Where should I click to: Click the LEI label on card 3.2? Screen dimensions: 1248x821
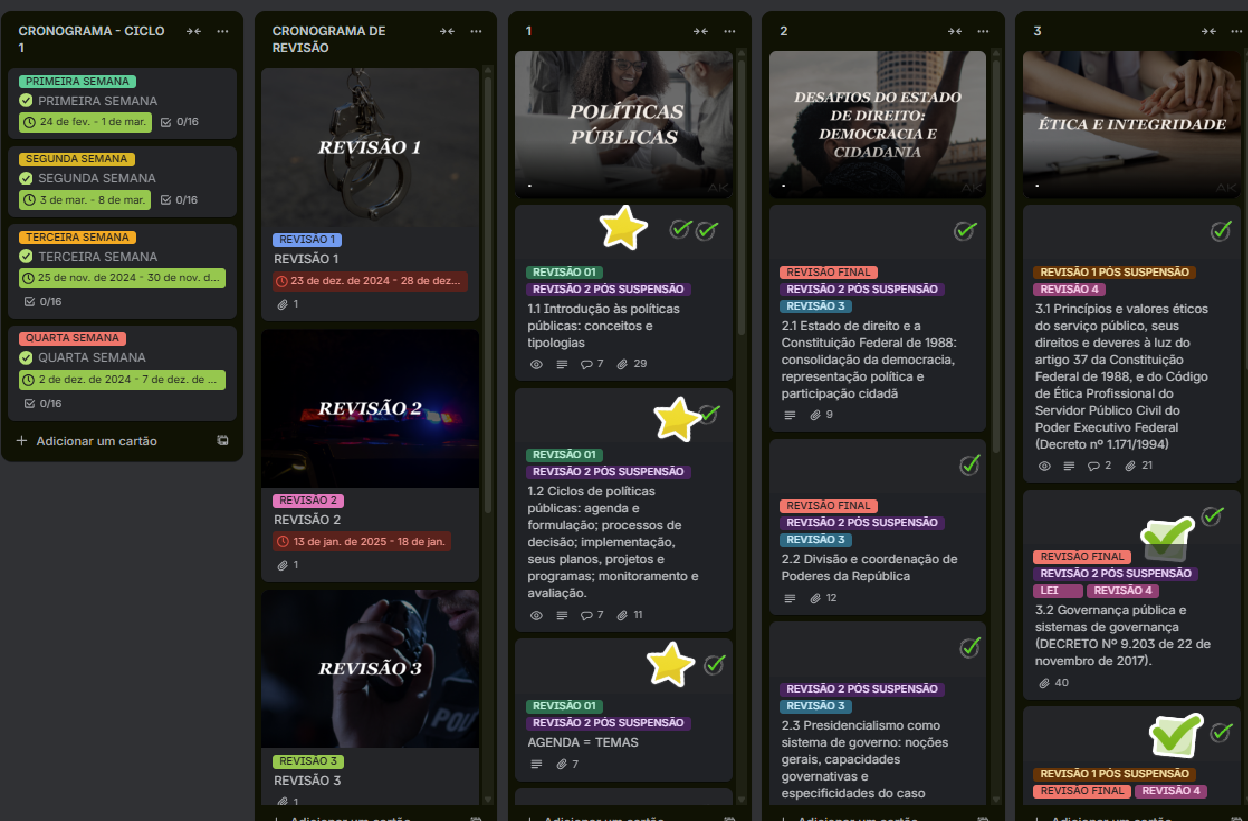tap(1057, 590)
